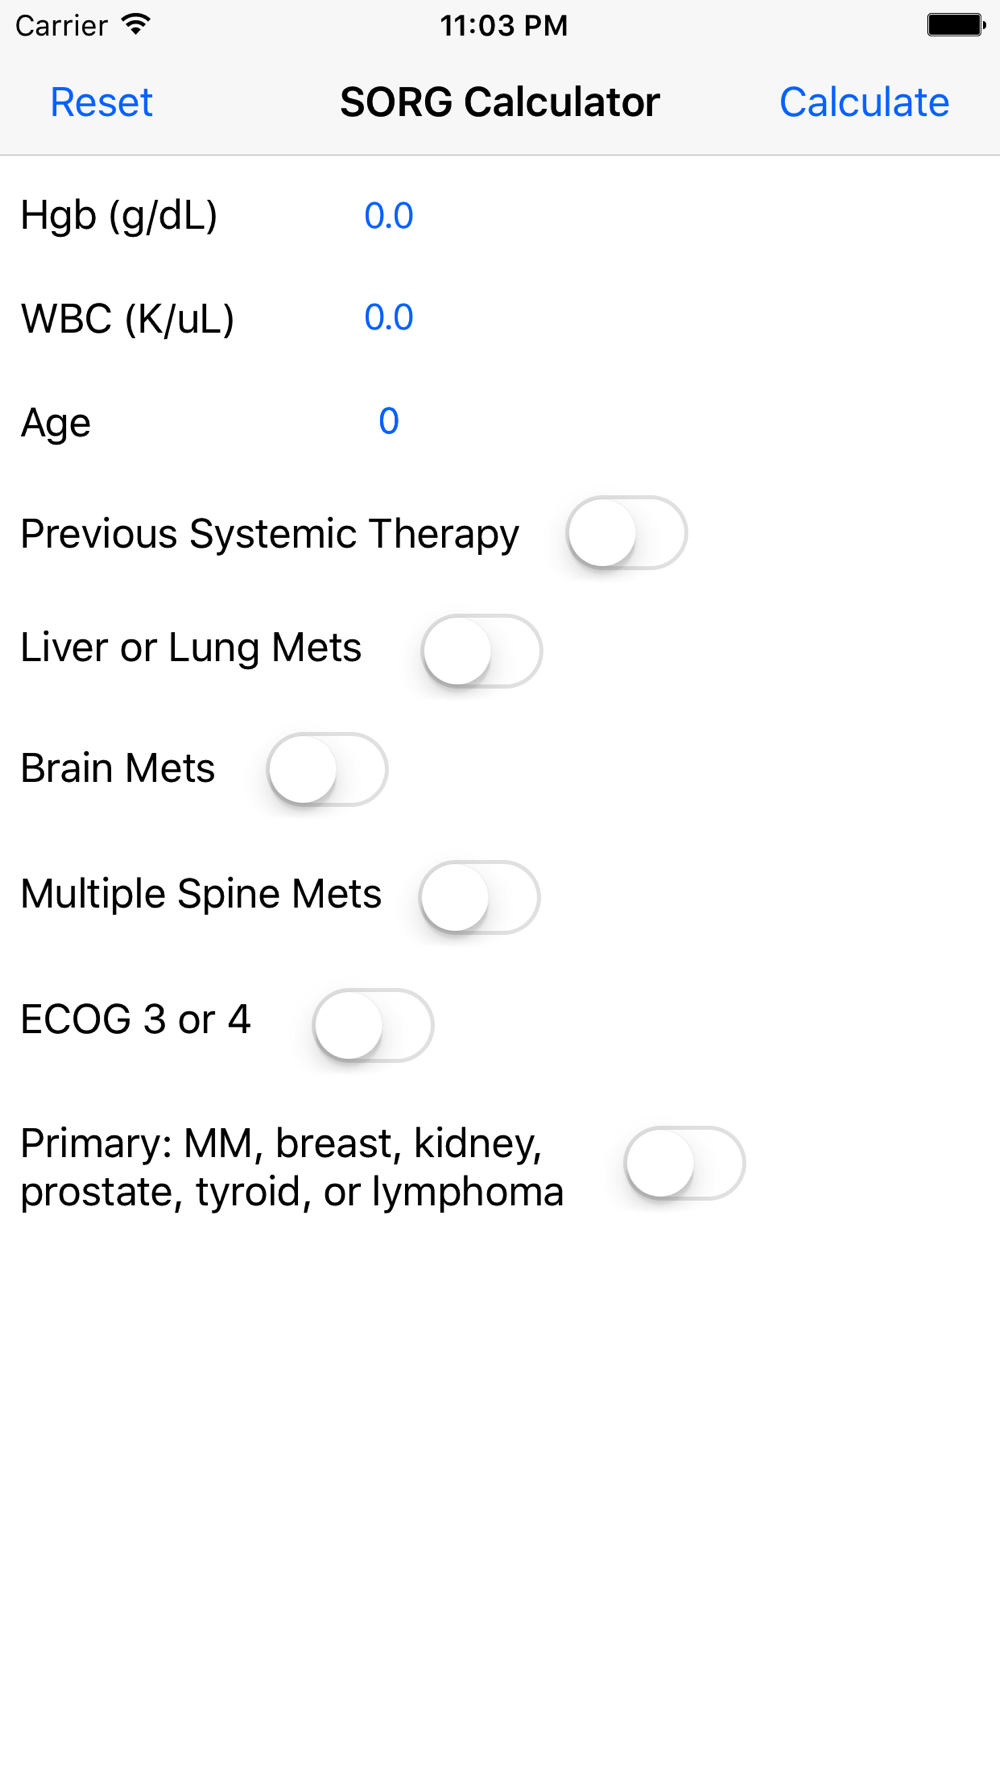Enable Multiple Spine Mets switch
Screen dimensions: 1000x1778
(x=480, y=897)
